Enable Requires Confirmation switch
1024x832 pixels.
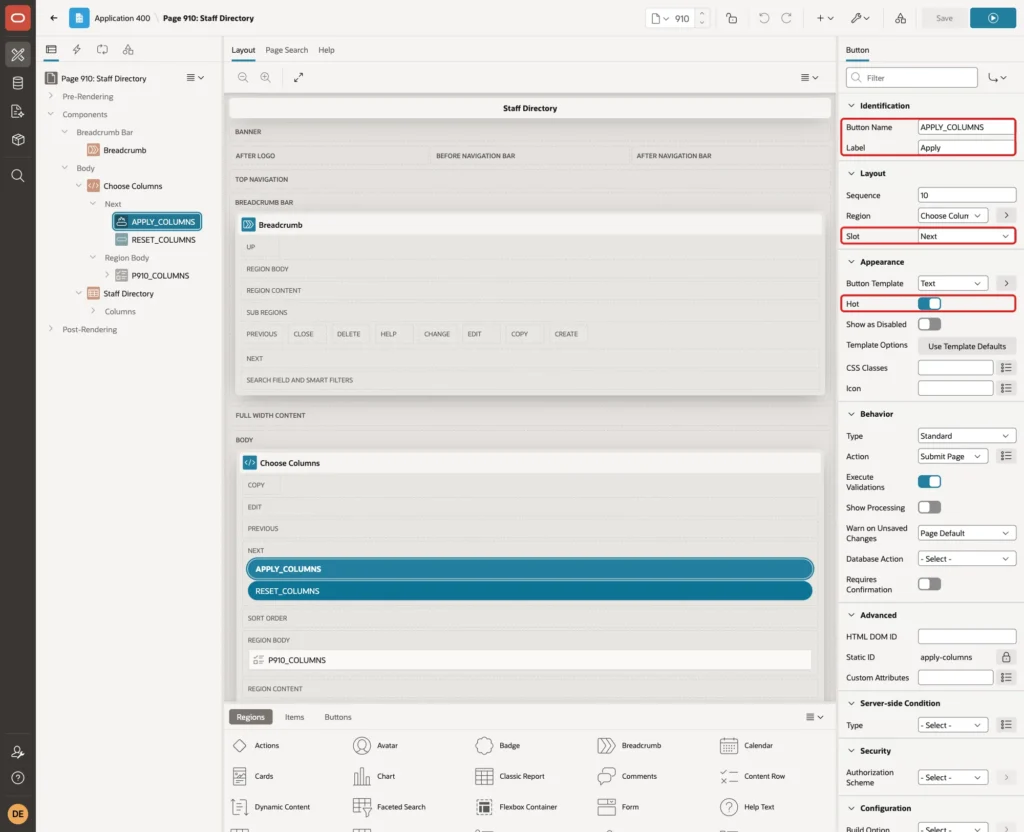tap(929, 584)
